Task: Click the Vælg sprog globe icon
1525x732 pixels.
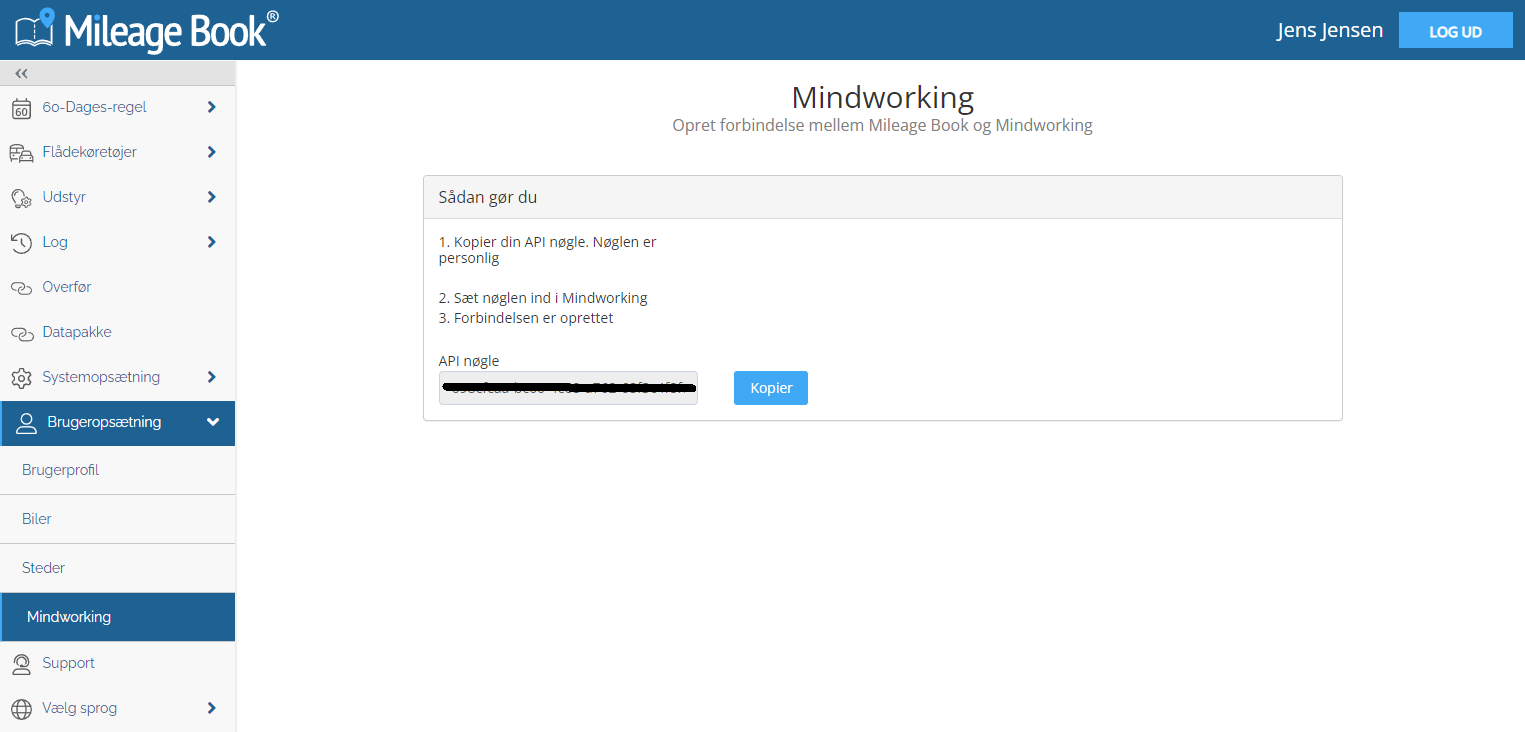Action: point(21,708)
